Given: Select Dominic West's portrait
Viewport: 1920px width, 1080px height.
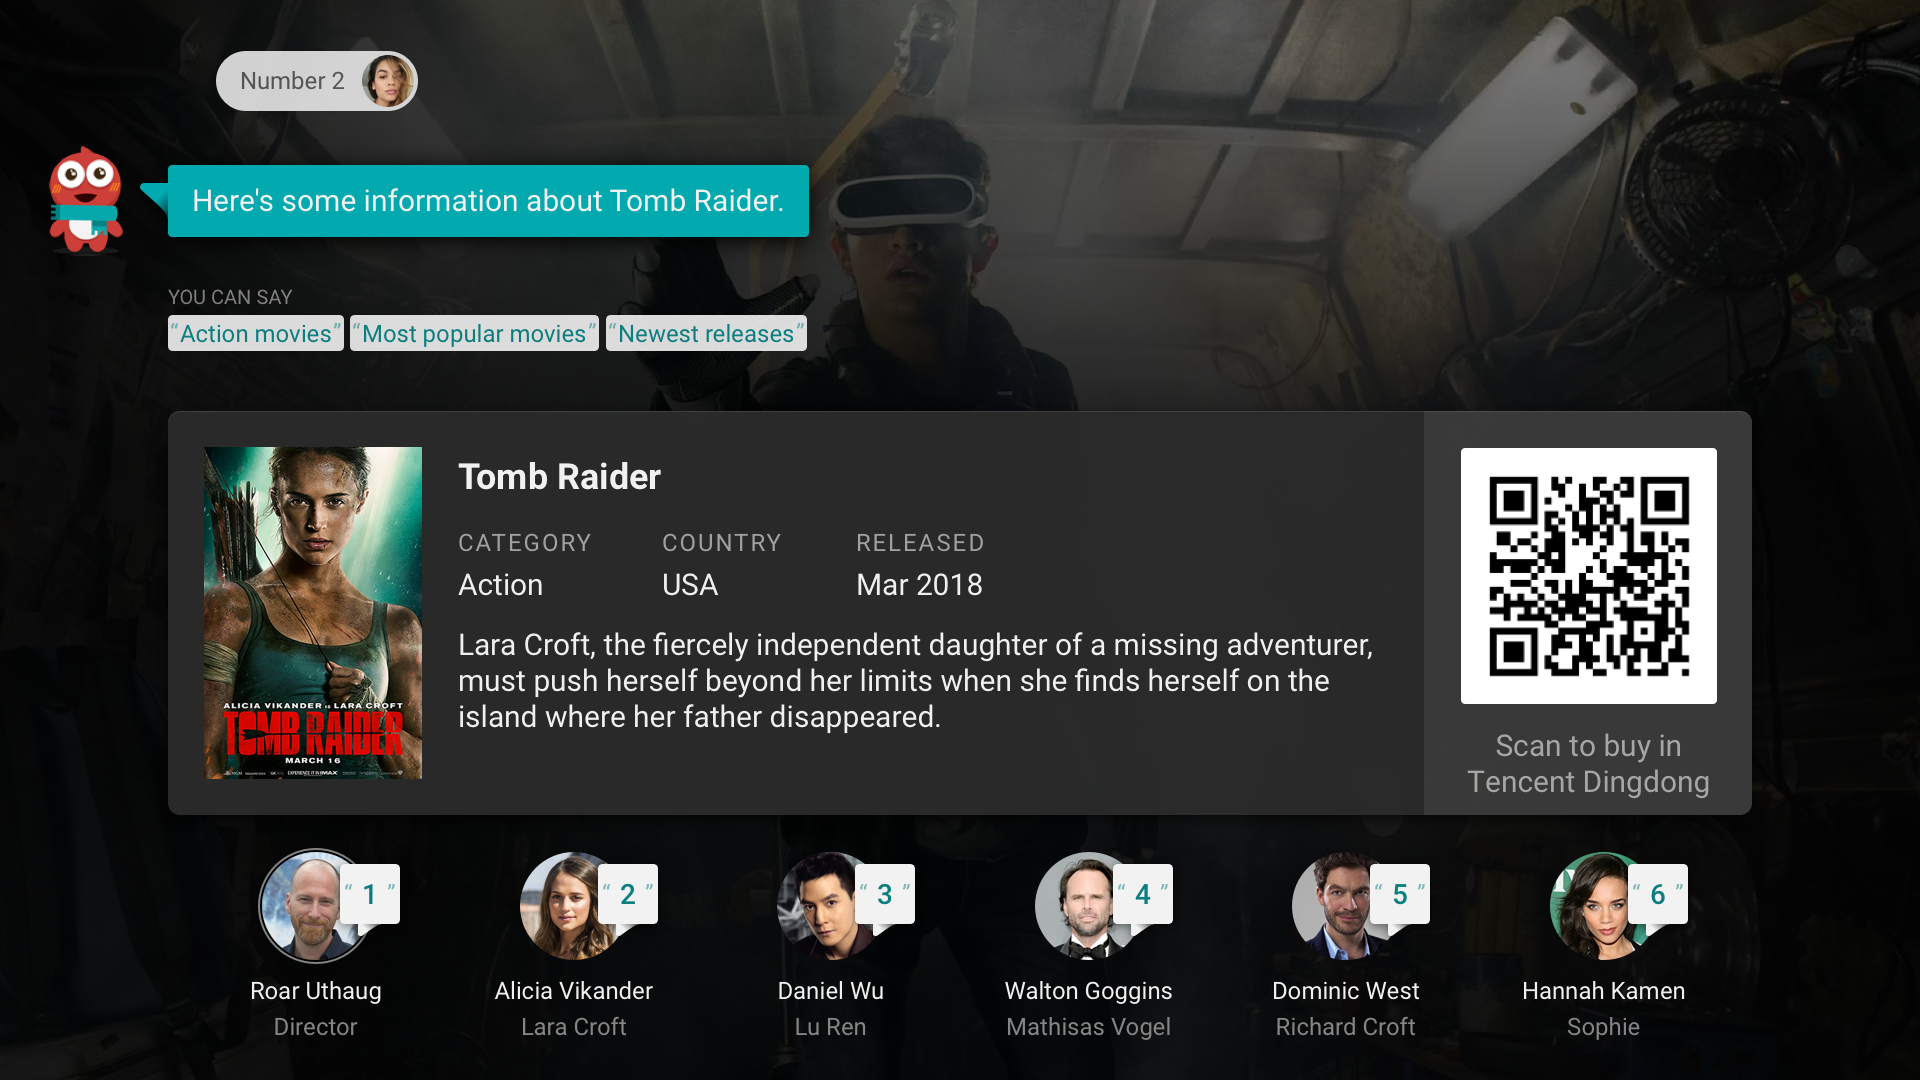Looking at the screenshot, I should click(1345, 906).
